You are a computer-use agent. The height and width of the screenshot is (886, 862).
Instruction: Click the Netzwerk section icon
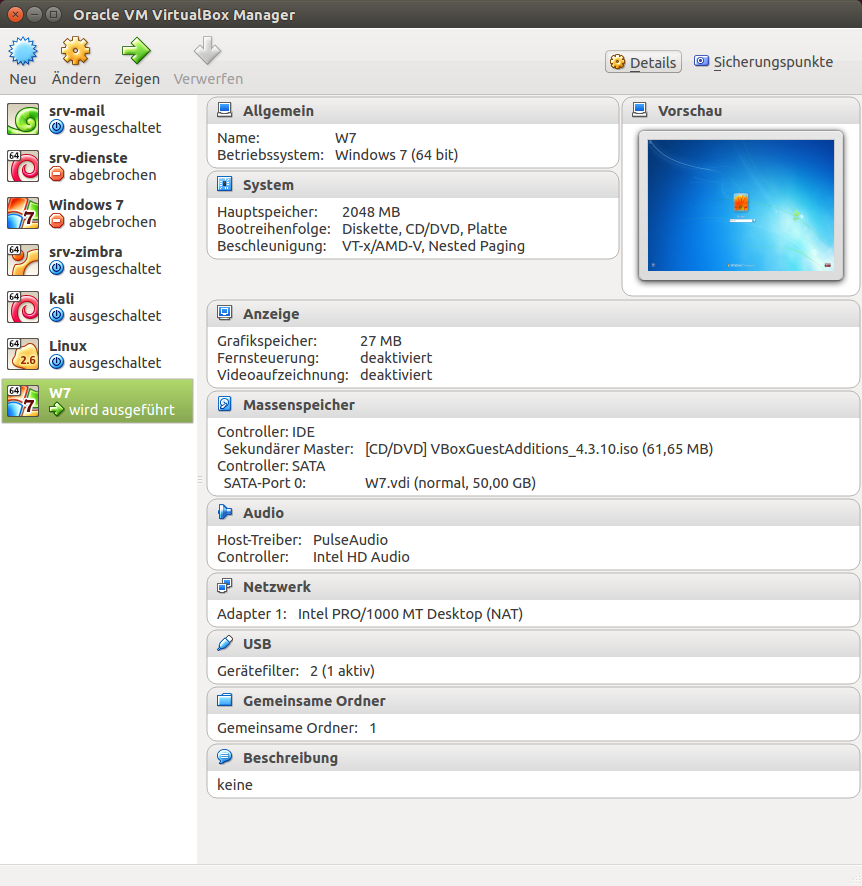click(x=225, y=586)
